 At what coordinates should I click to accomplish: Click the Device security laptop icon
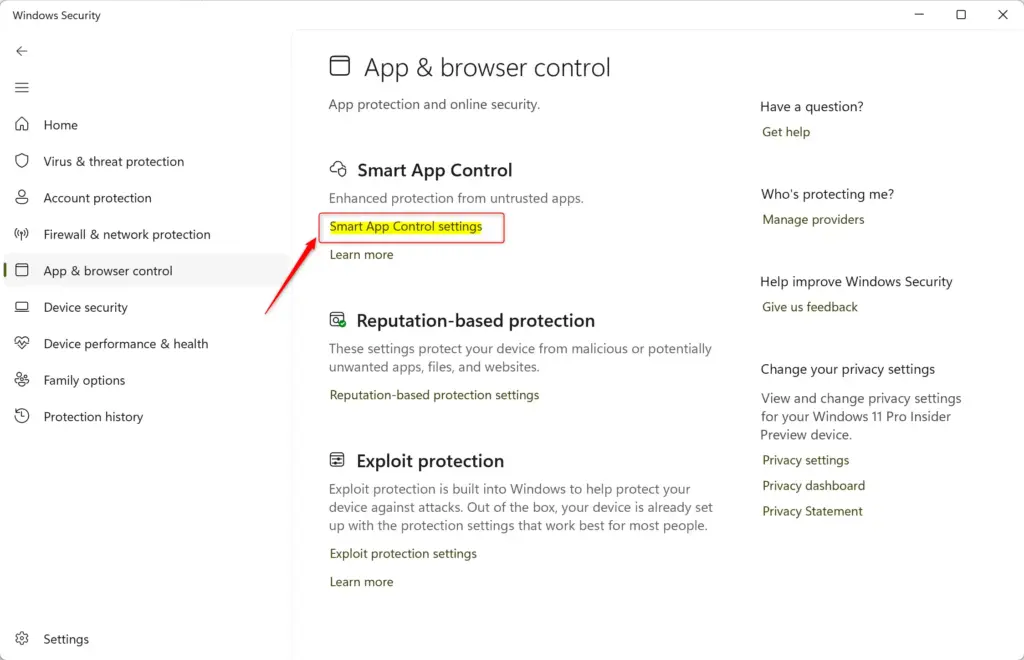pyautogui.click(x=22, y=307)
